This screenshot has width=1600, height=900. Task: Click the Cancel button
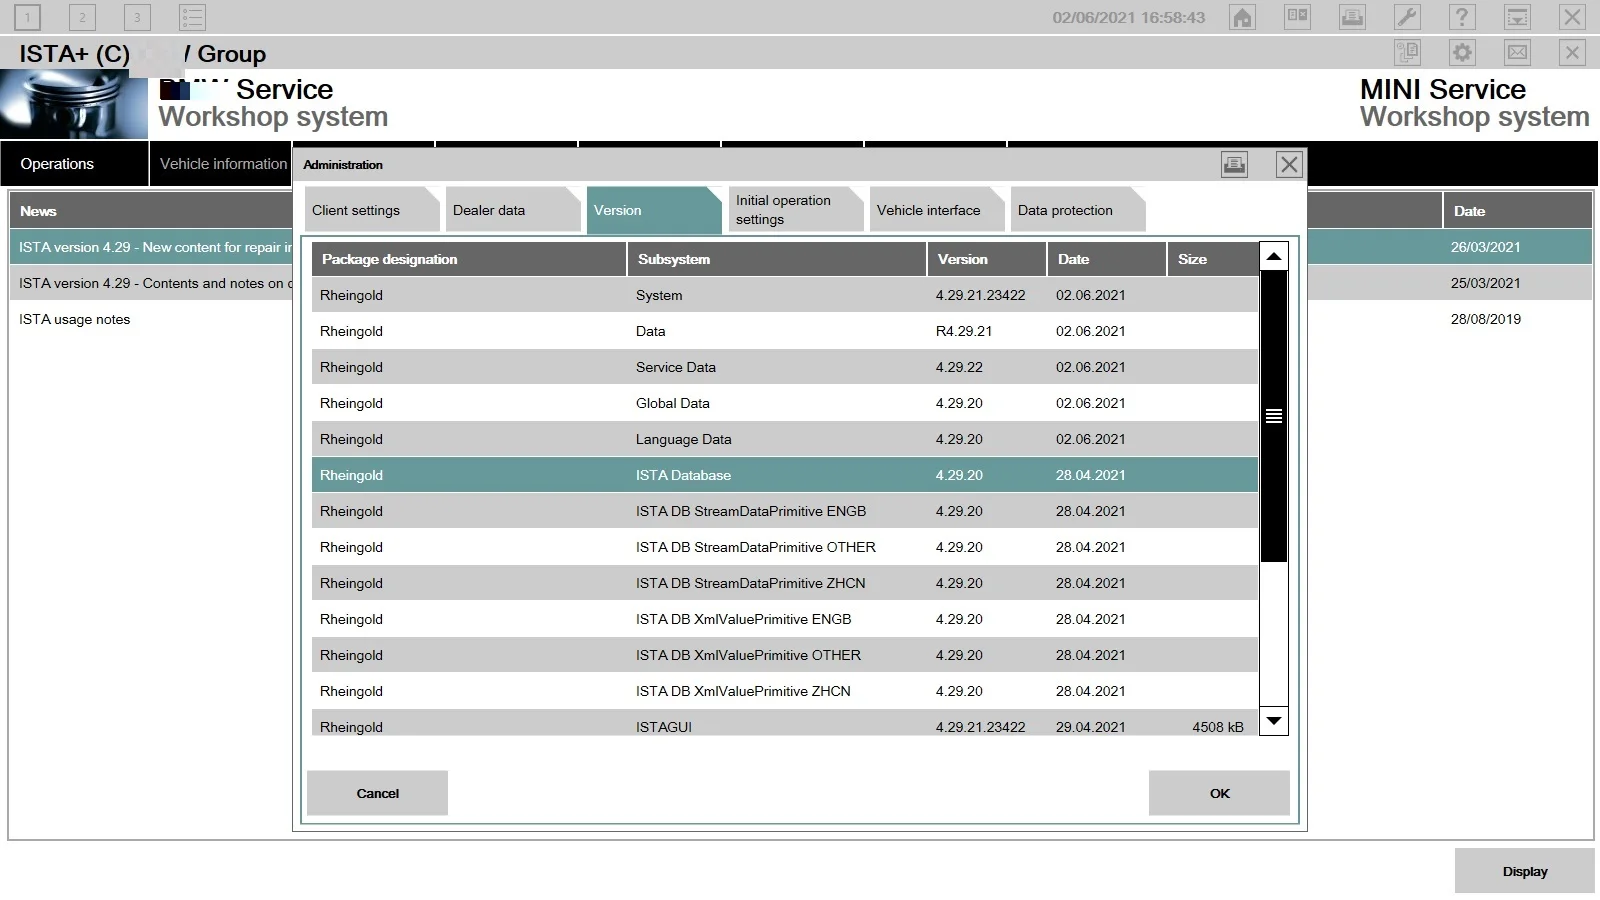377,793
